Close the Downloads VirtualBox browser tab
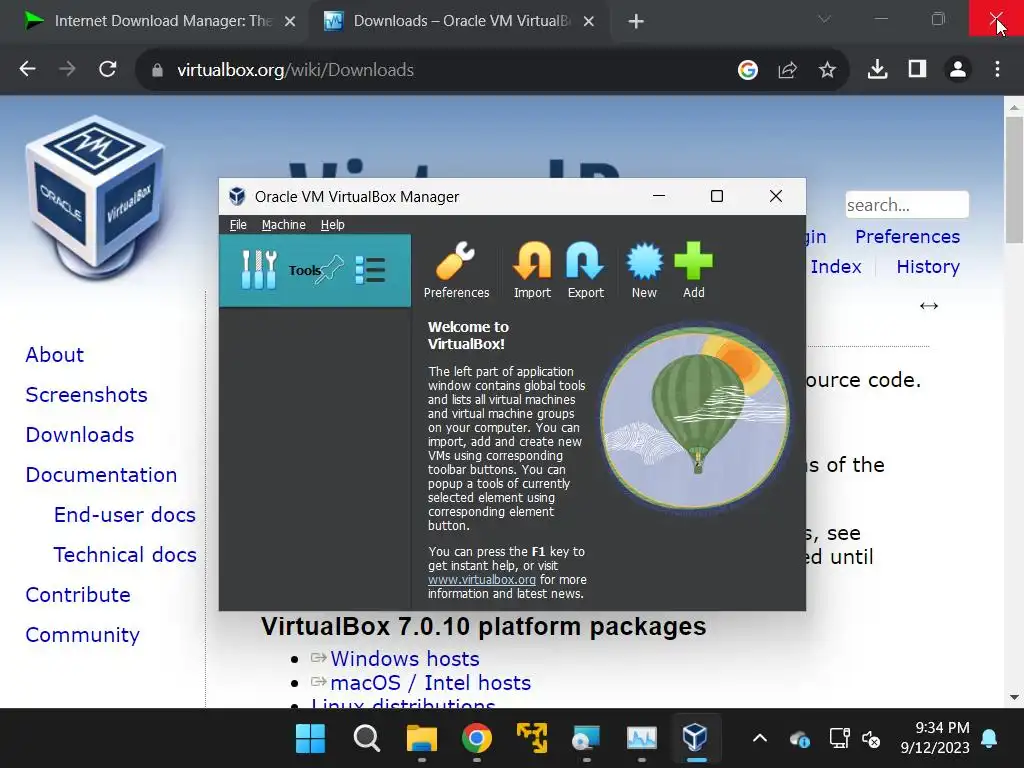Viewport: 1024px width, 768px height. pos(588,22)
